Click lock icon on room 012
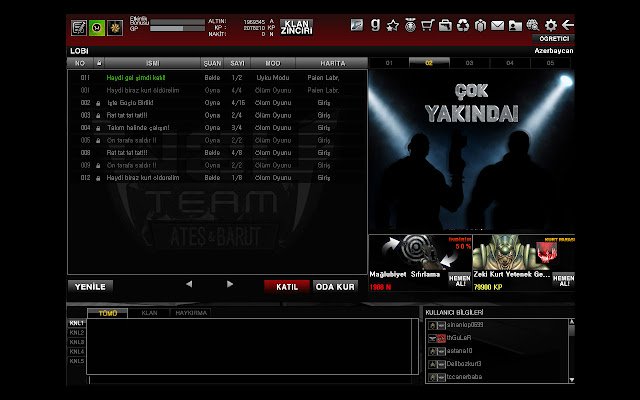The image size is (640, 400). pos(98,178)
